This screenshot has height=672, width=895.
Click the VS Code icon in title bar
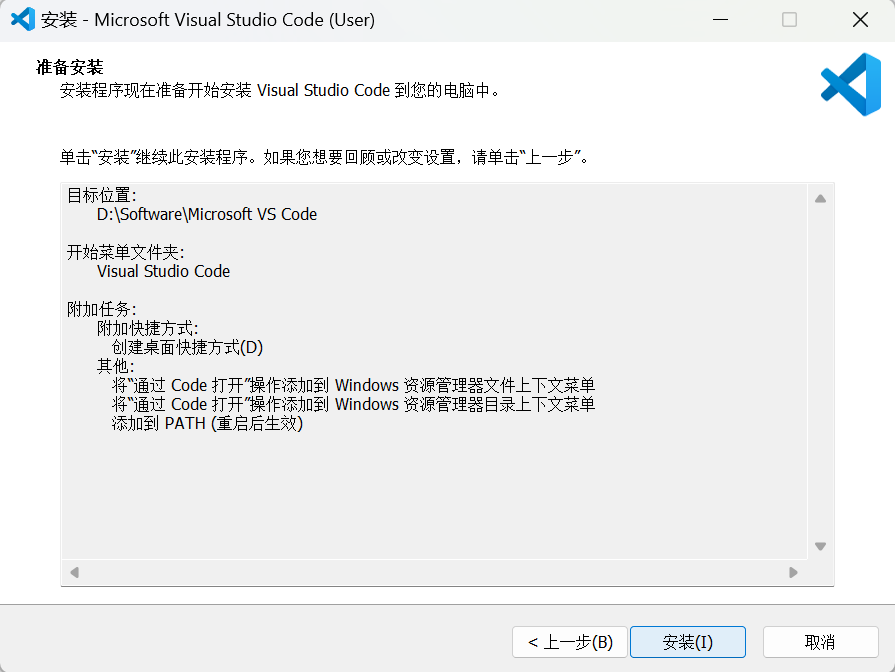click(x=23, y=19)
